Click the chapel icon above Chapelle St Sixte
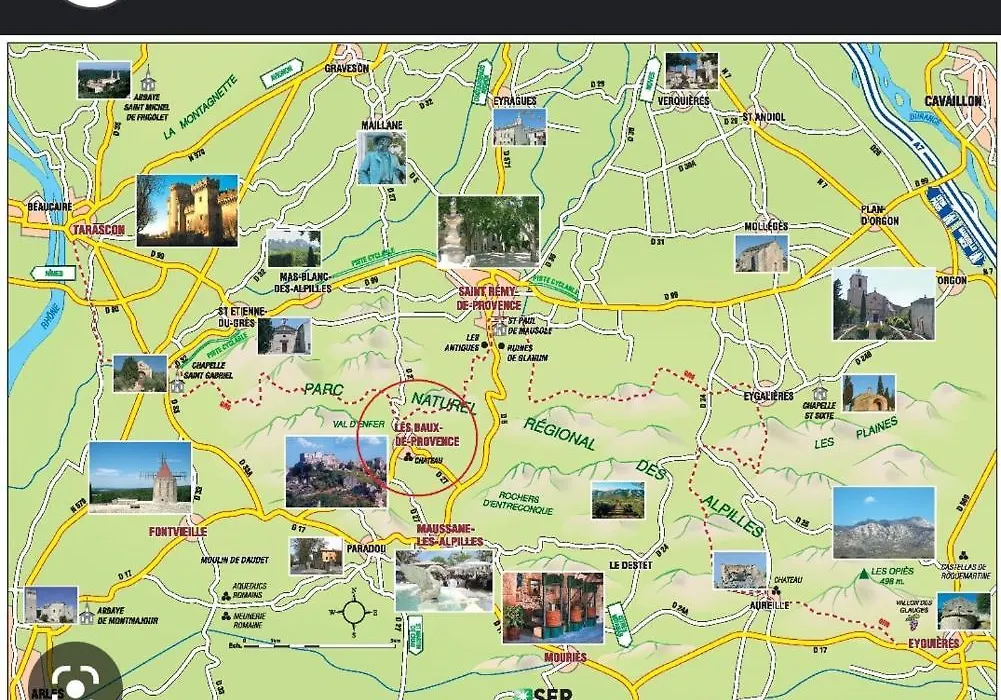The width and height of the screenshot is (1001, 700). [x=820, y=388]
